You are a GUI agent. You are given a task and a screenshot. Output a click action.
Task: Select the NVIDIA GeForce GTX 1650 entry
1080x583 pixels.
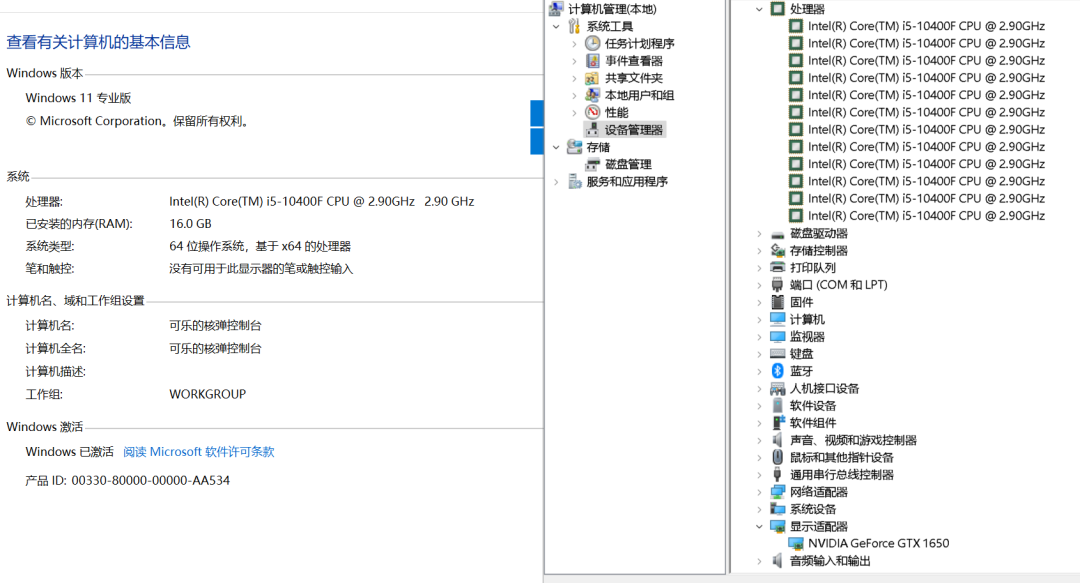click(878, 544)
